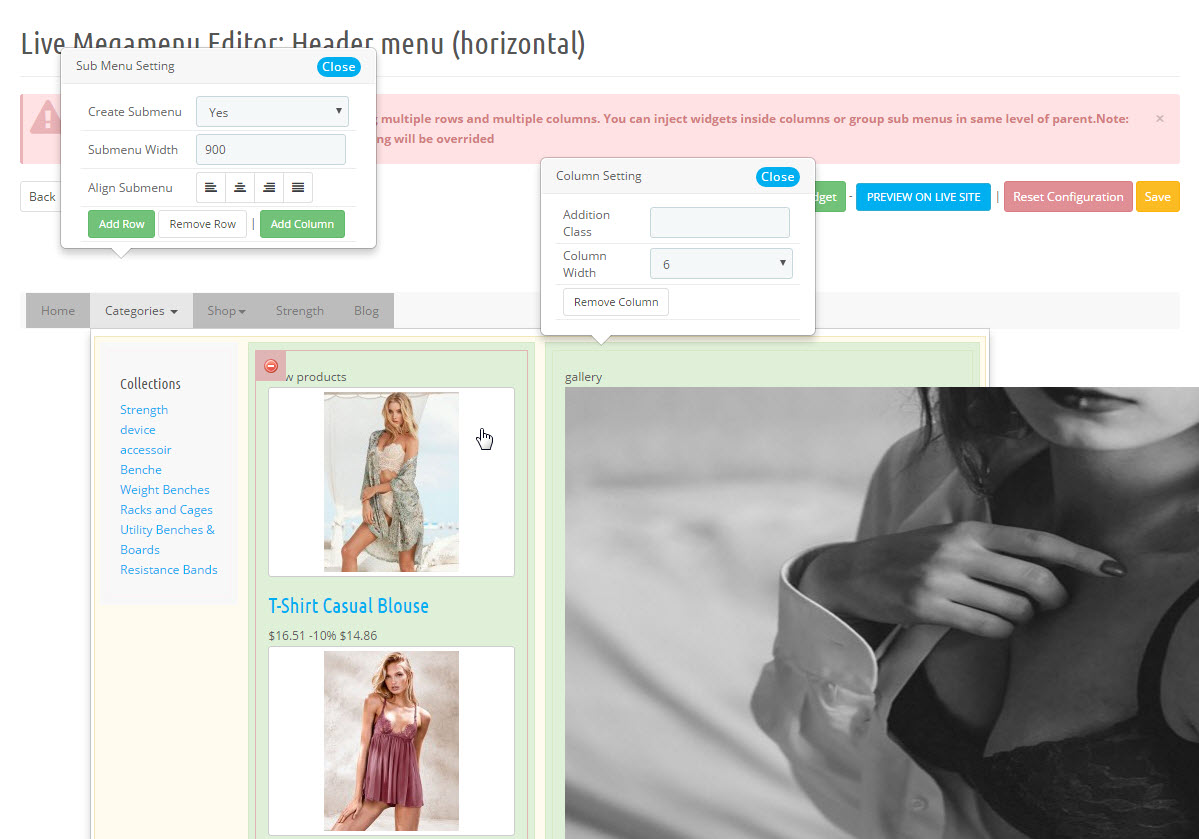Open the Weight Benches collection link

click(x=165, y=490)
